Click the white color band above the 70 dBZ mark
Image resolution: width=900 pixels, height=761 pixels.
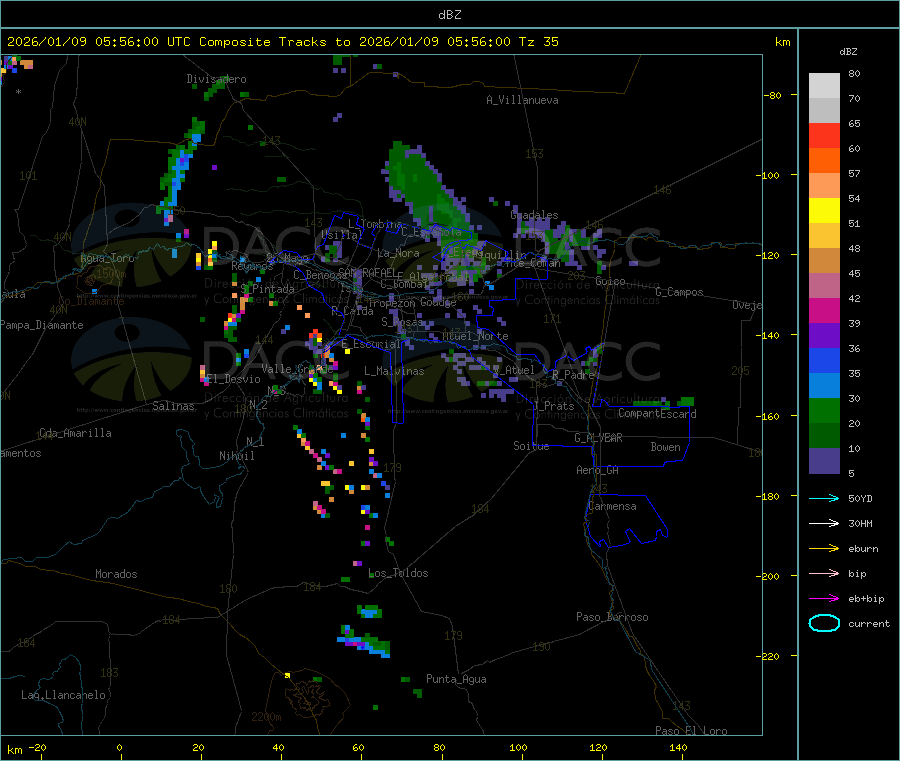click(x=824, y=86)
